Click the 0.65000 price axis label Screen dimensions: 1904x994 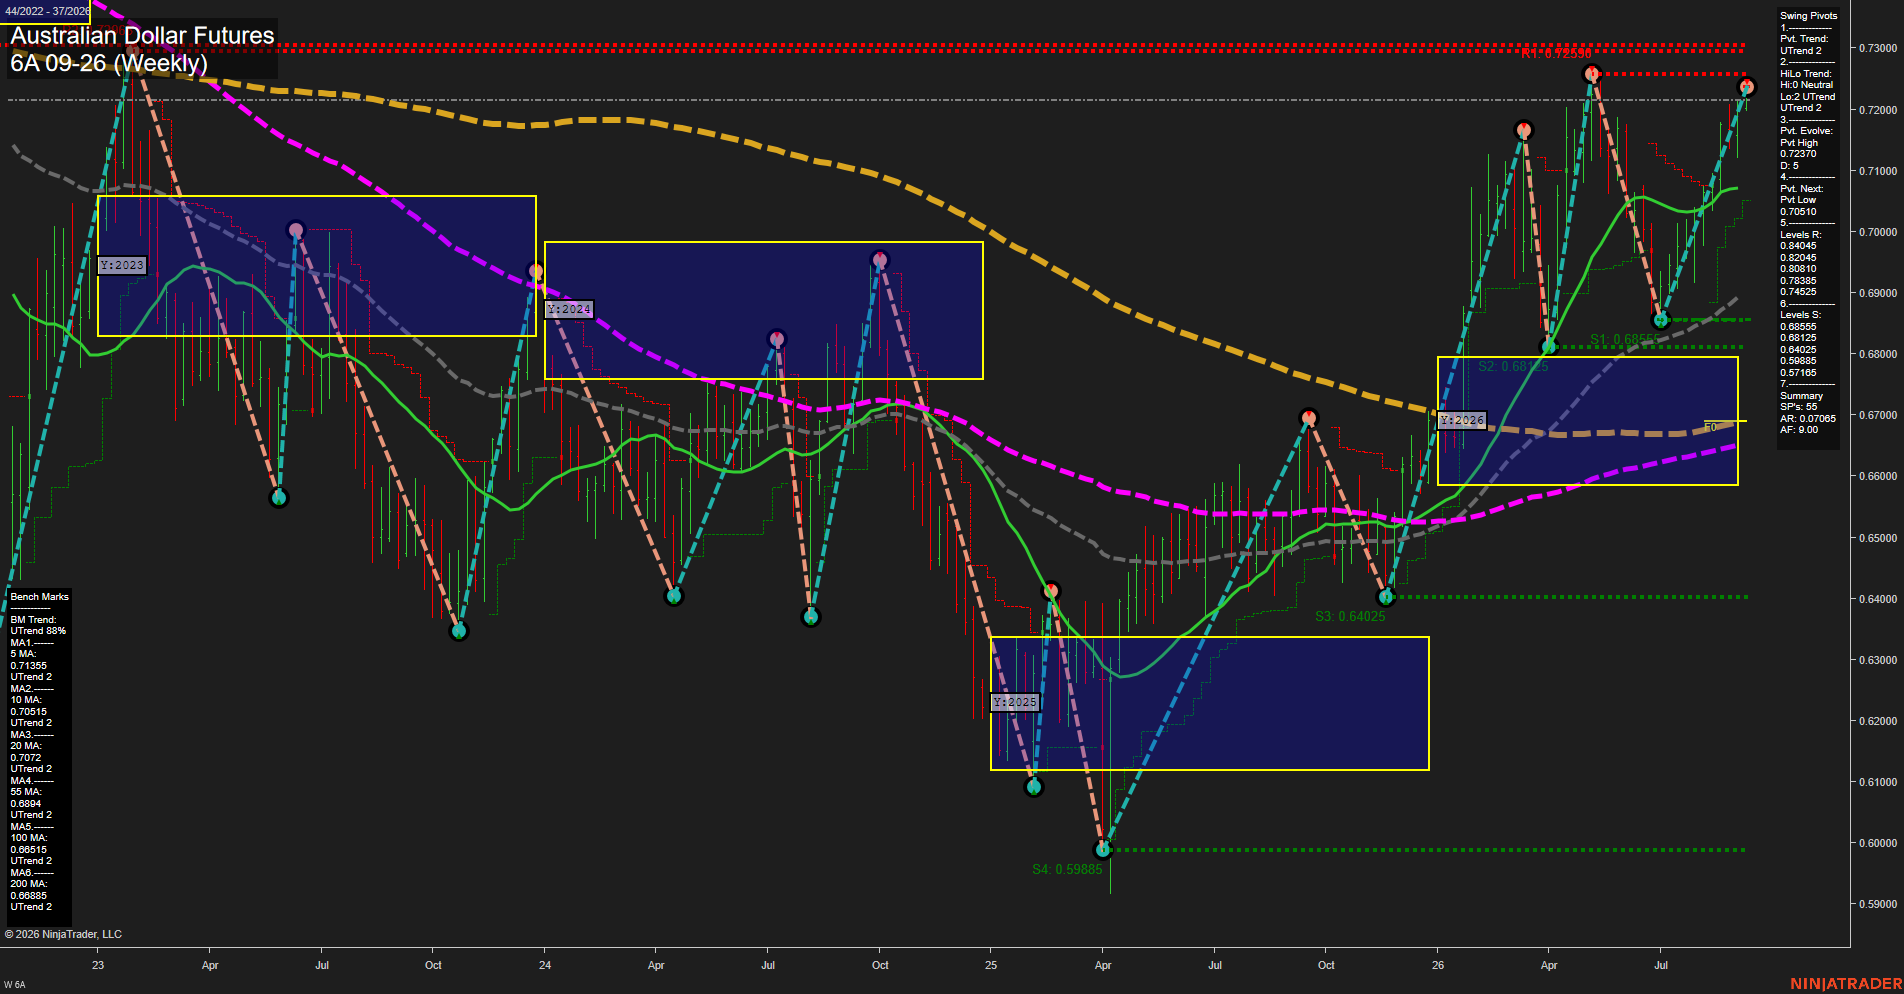pyautogui.click(x=1877, y=538)
